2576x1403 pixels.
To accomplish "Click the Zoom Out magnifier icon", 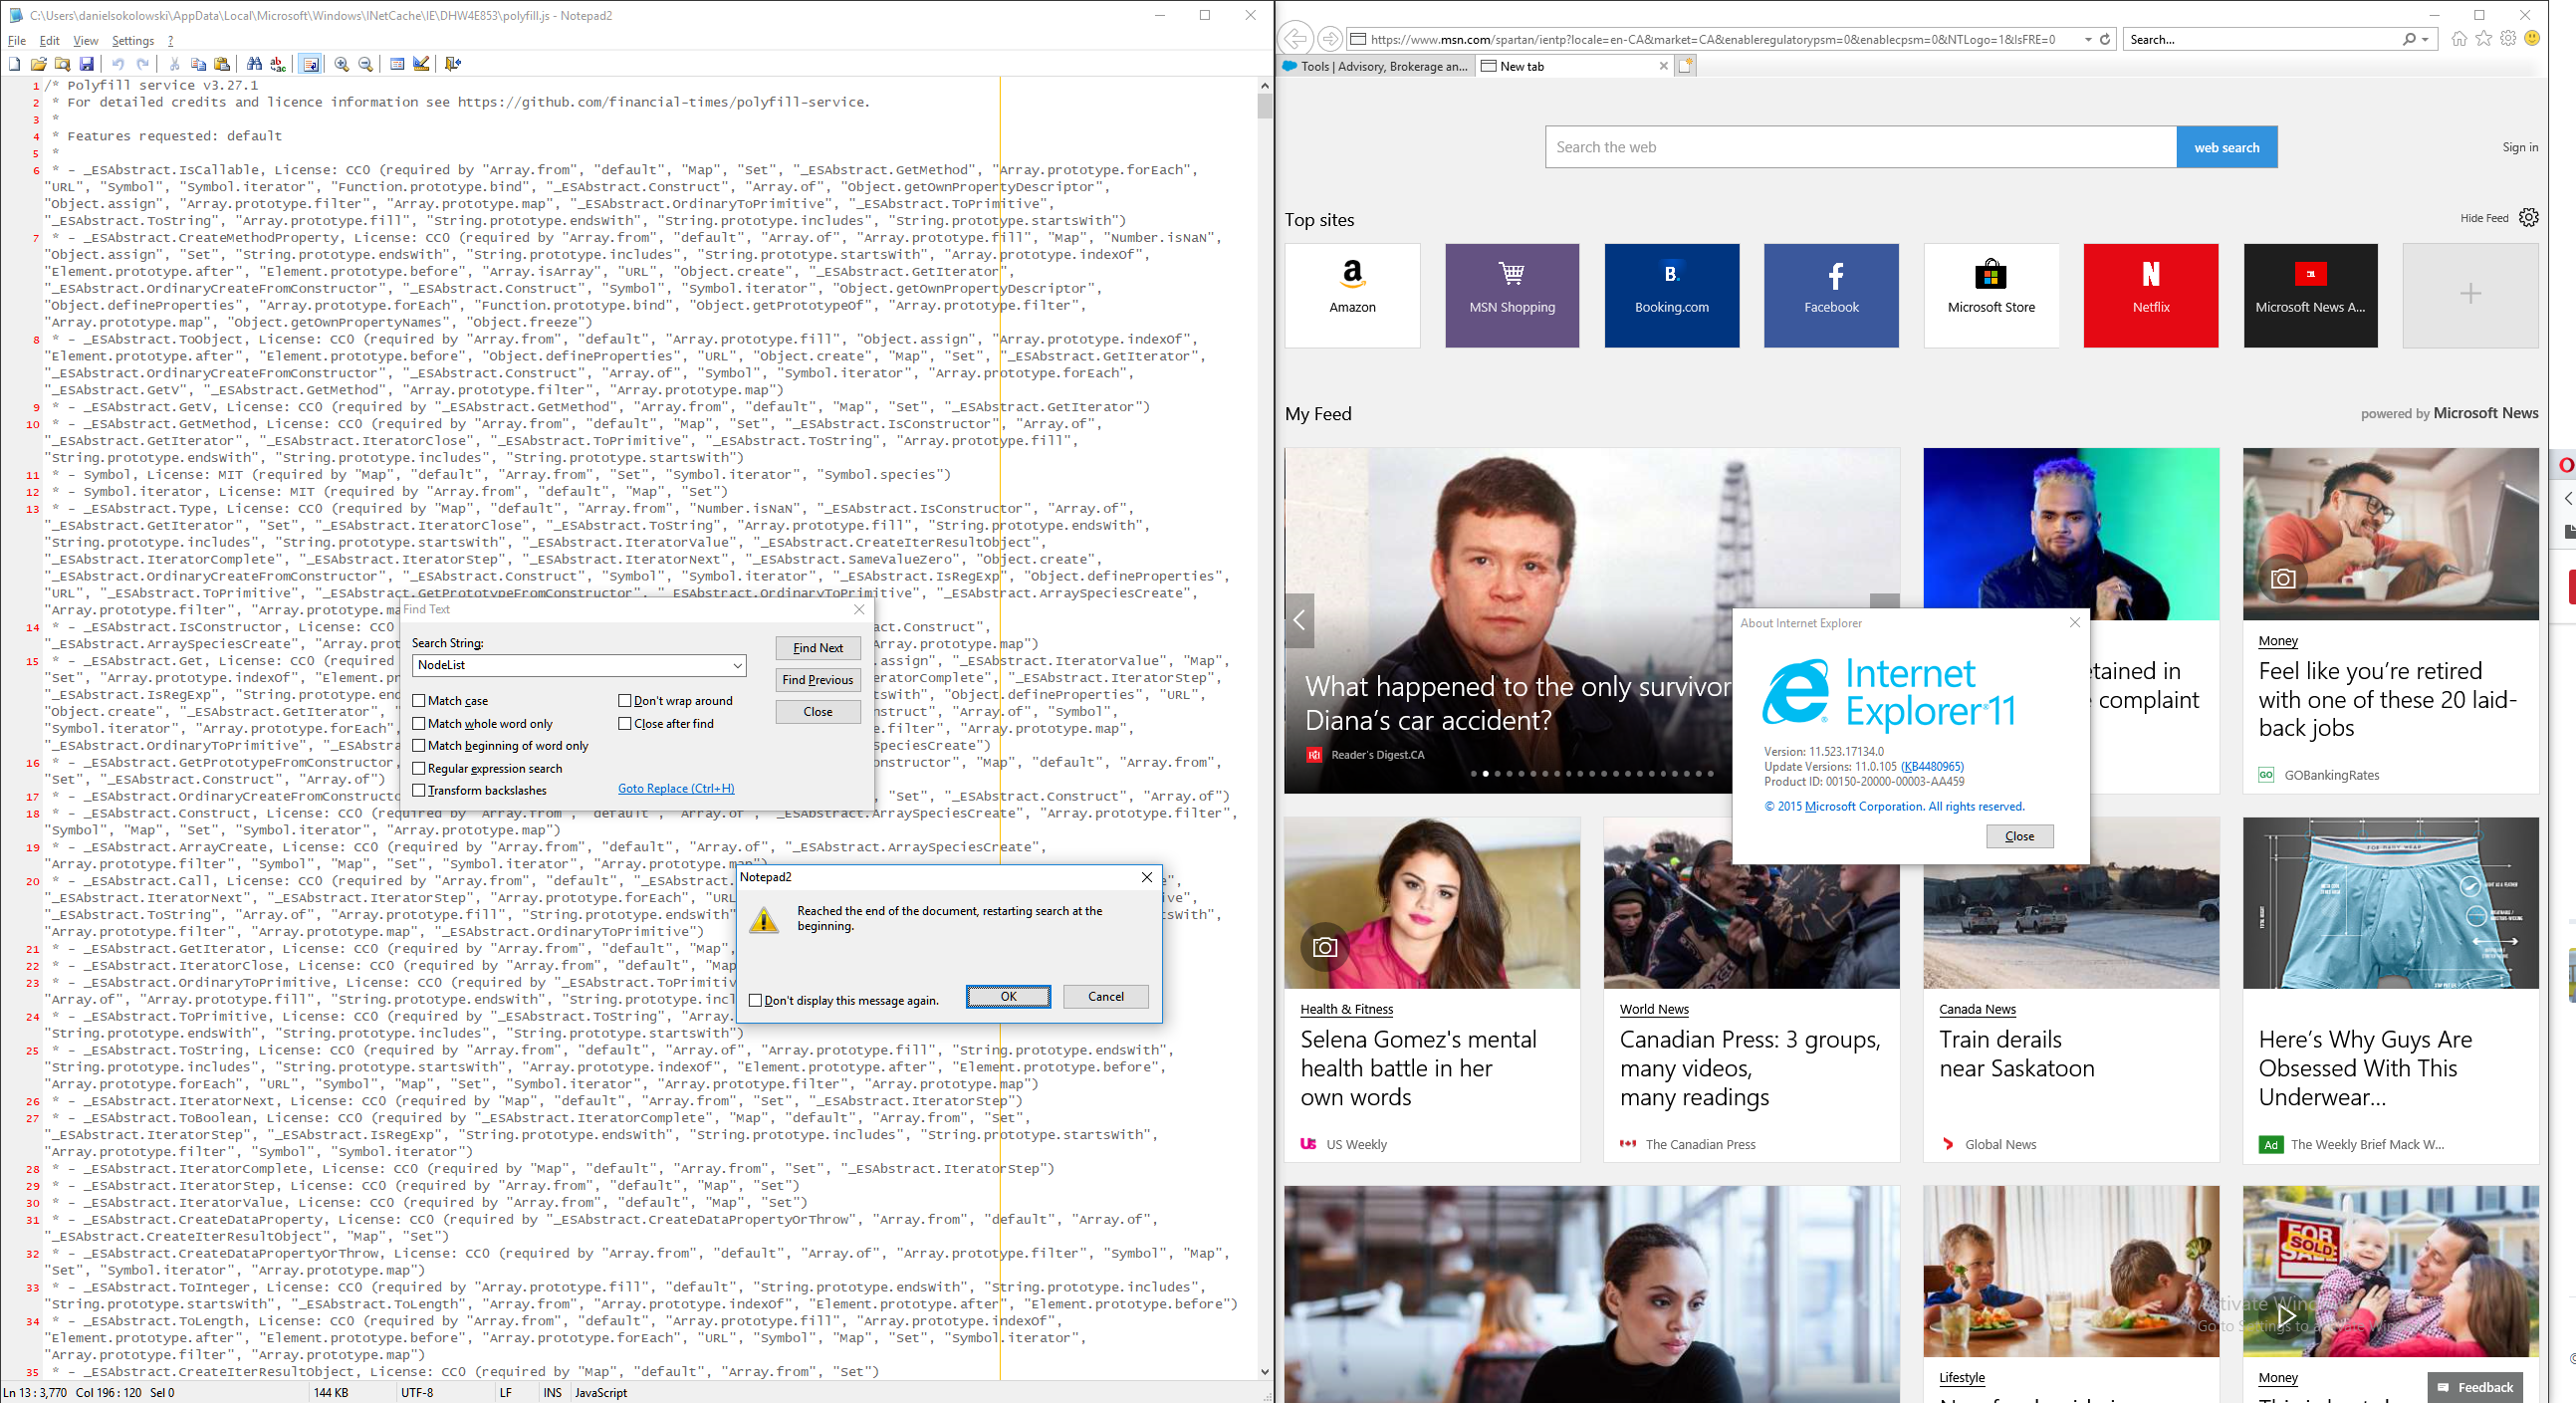I will [x=366, y=64].
